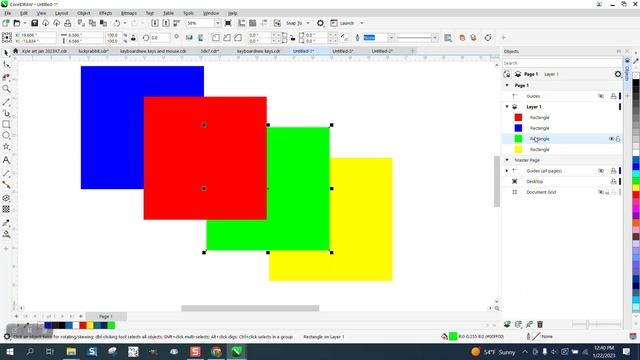The width and height of the screenshot is (640, 360).
Task: Expand the Guides (all pages) node
Action: click(x=507, y=171)
